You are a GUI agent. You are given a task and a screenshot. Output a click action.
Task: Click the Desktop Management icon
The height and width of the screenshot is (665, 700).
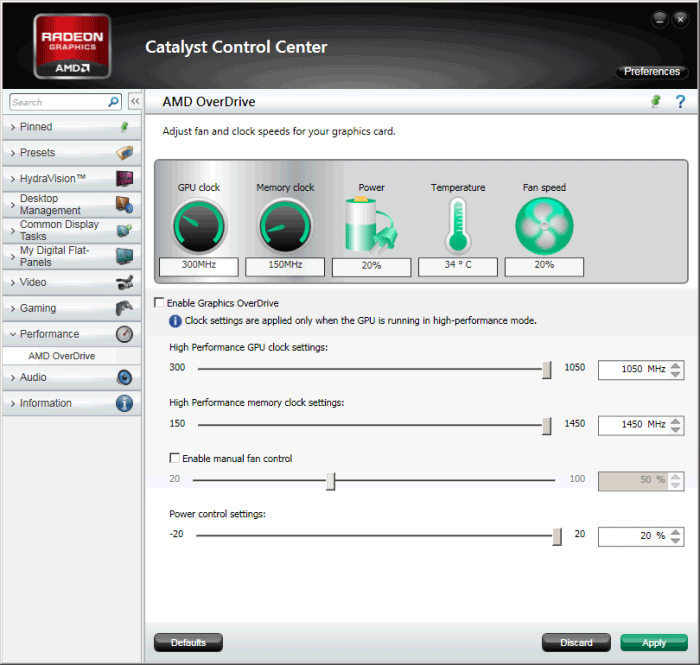click(125, 204)
